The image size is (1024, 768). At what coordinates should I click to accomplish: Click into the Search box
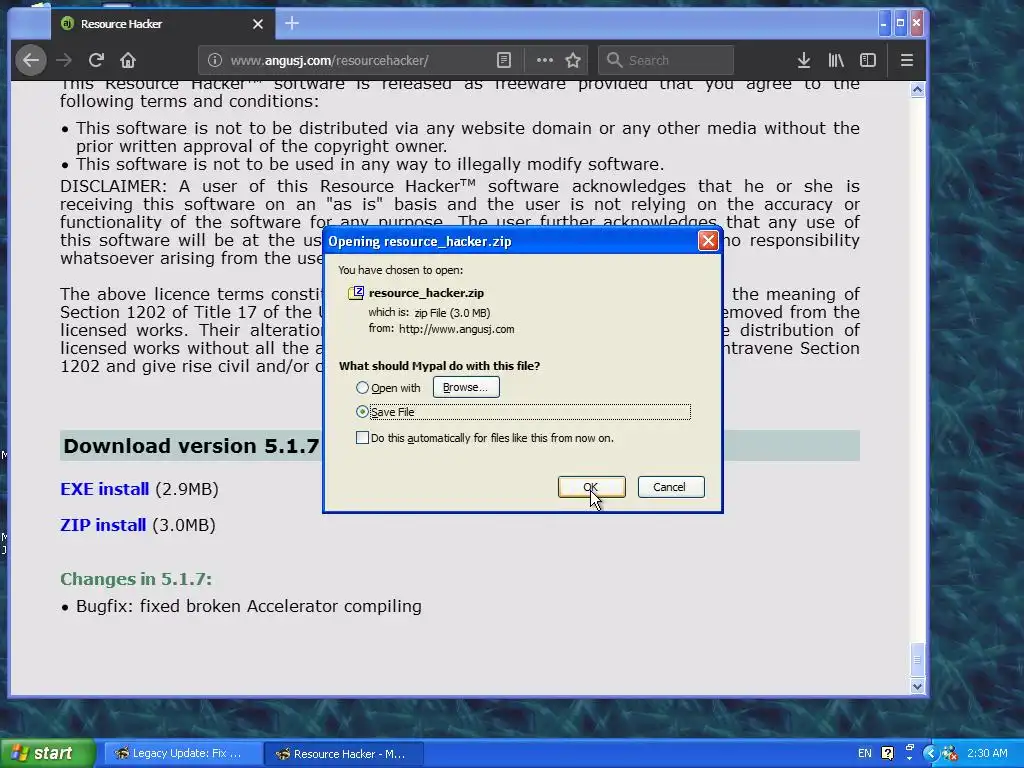tap(666, 61)
